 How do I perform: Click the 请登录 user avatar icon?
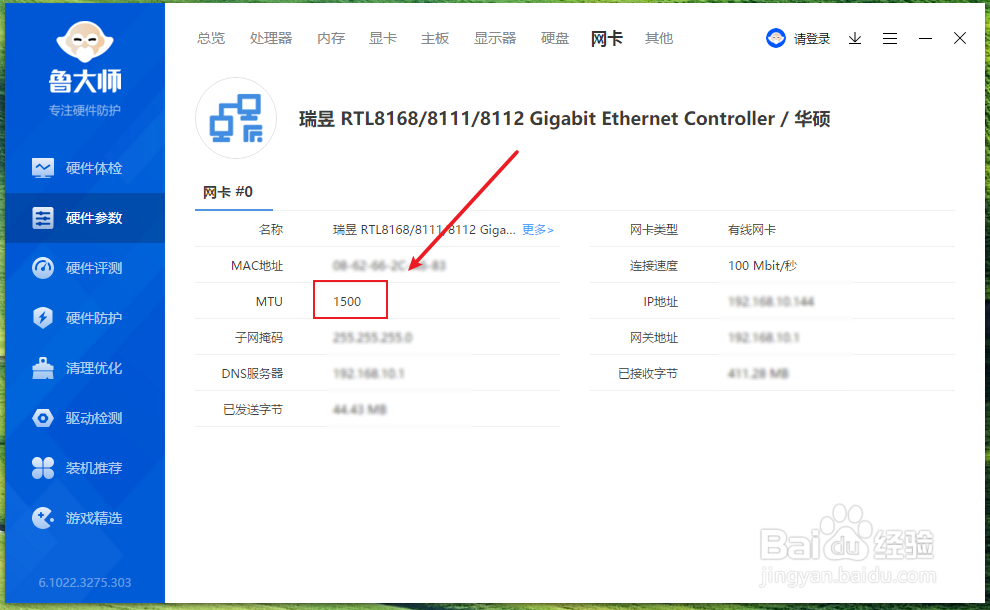(x=776, y=39)
